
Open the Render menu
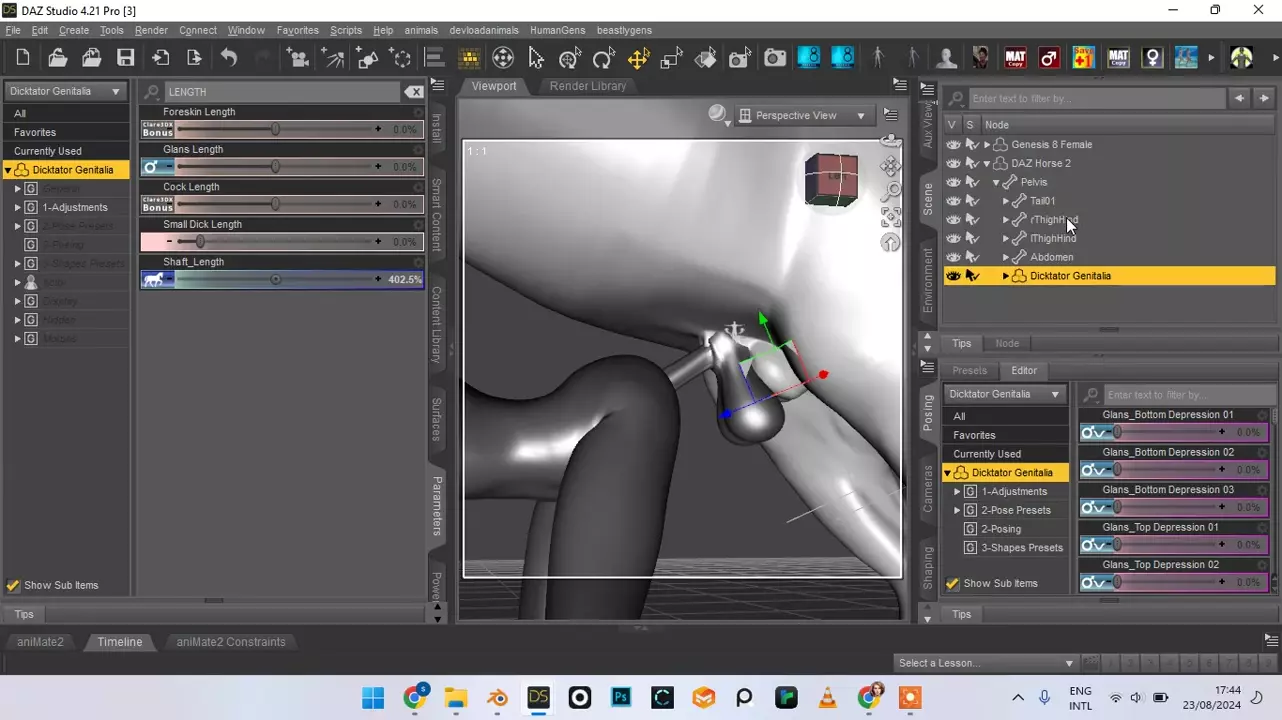click(x=151, y=30)
